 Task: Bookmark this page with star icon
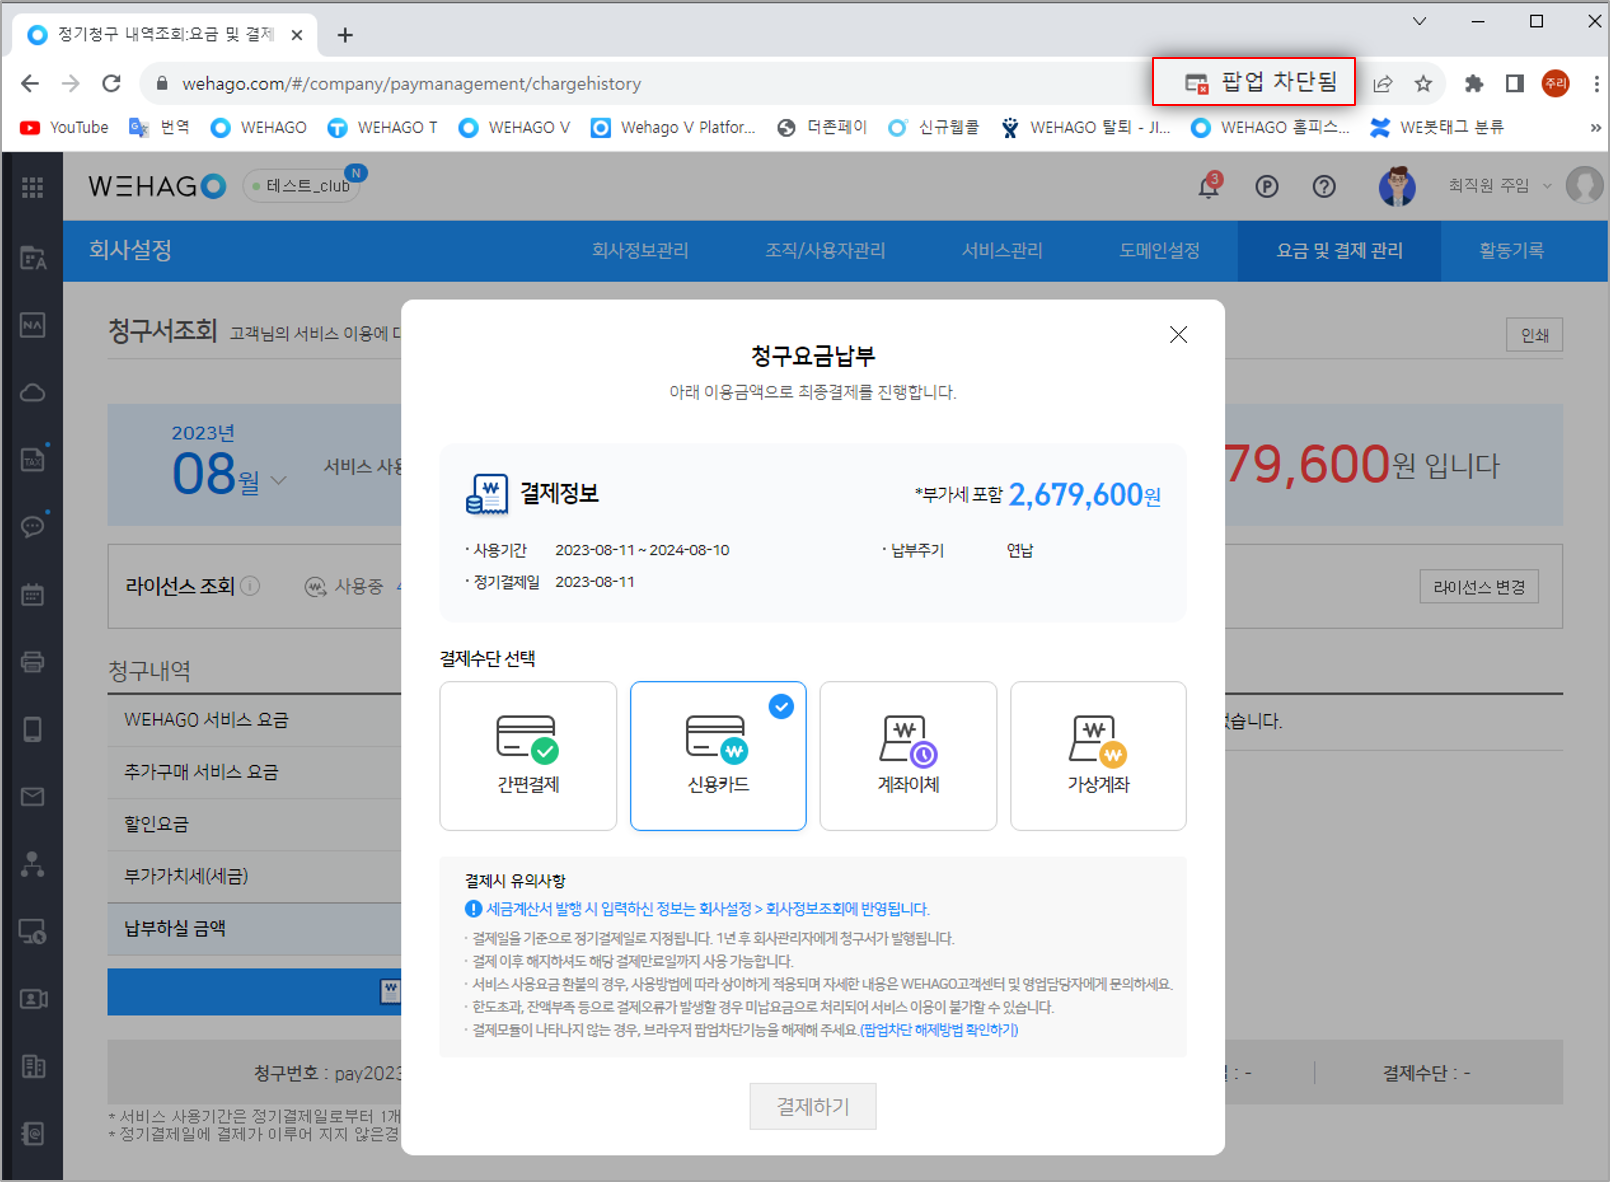[1423, 84]
